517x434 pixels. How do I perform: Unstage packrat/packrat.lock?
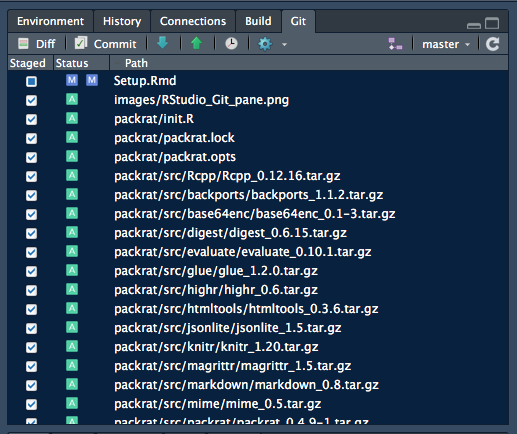point(32,138)
